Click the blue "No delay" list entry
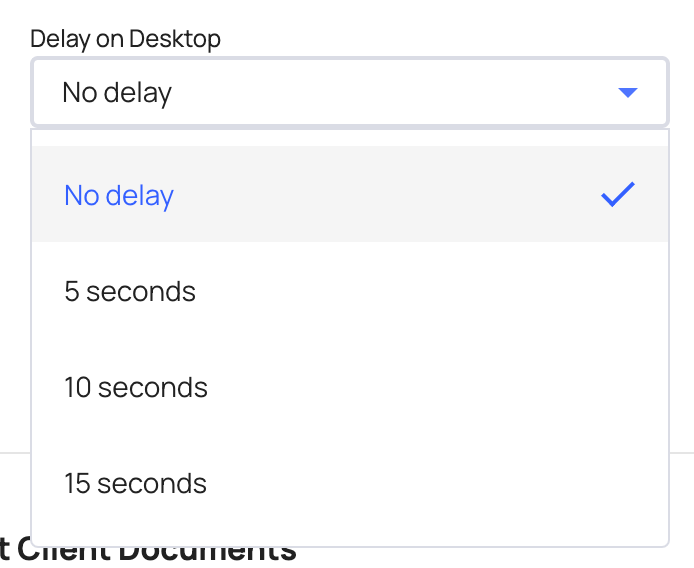The width and height of the screenshot is (694, 568). click(119, 195)
